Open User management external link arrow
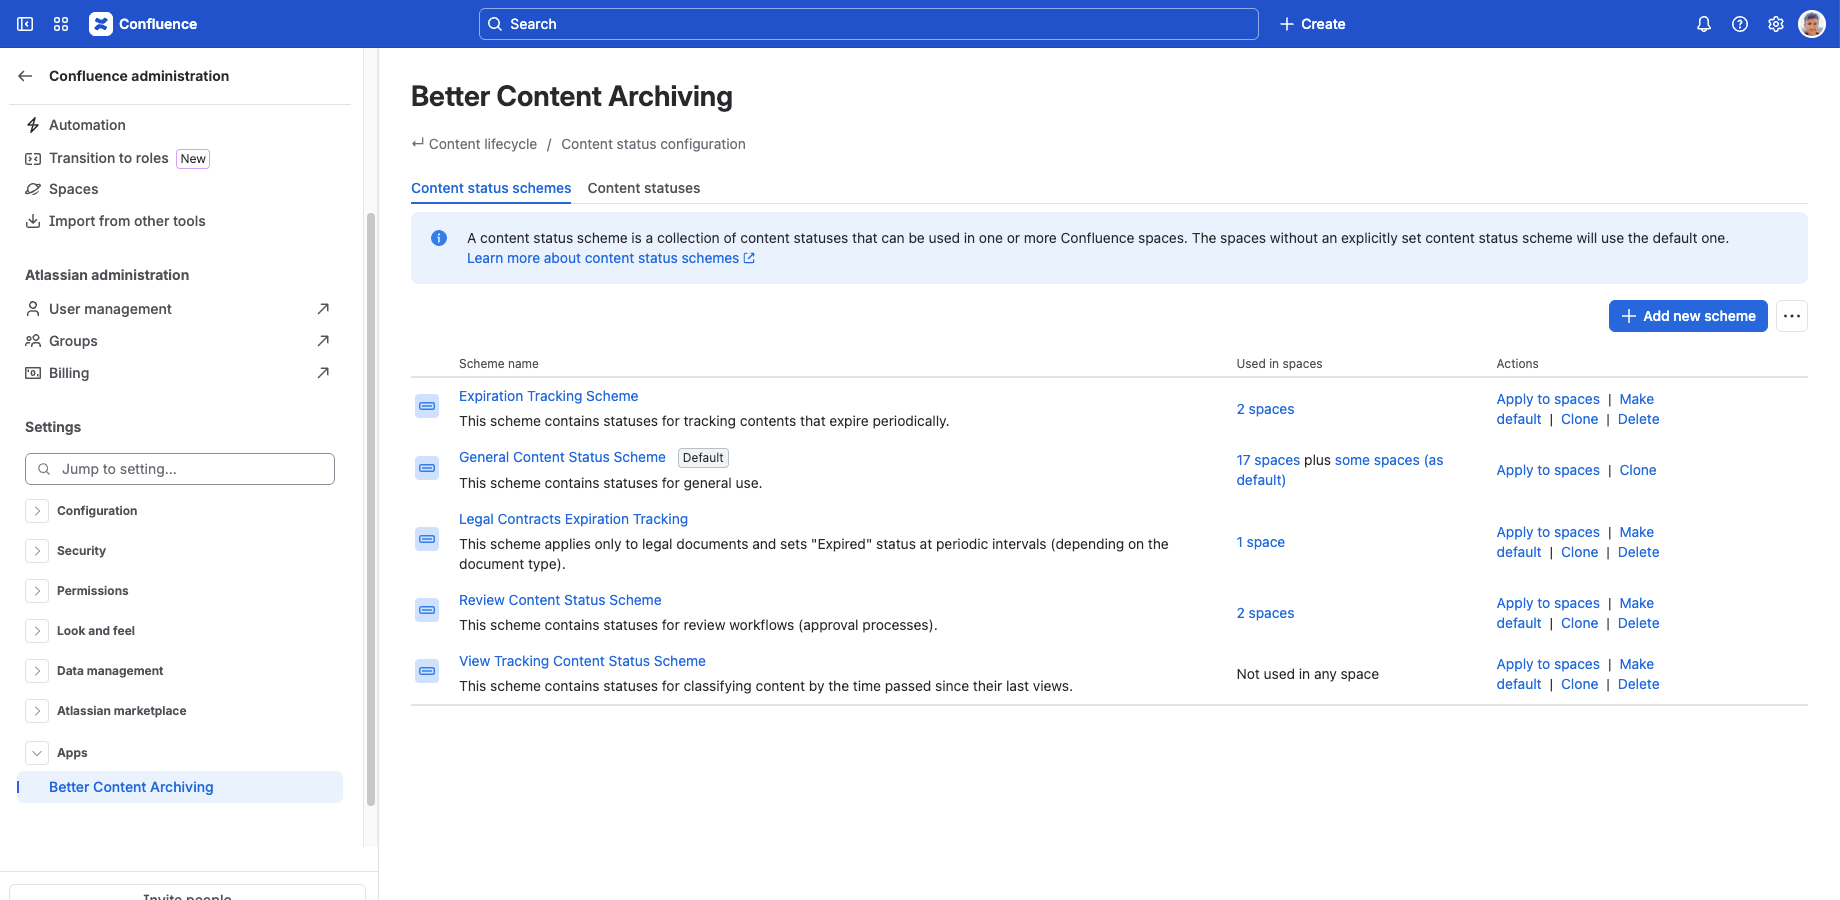This screenshot has width=1840, height=900. coord(323,309)
